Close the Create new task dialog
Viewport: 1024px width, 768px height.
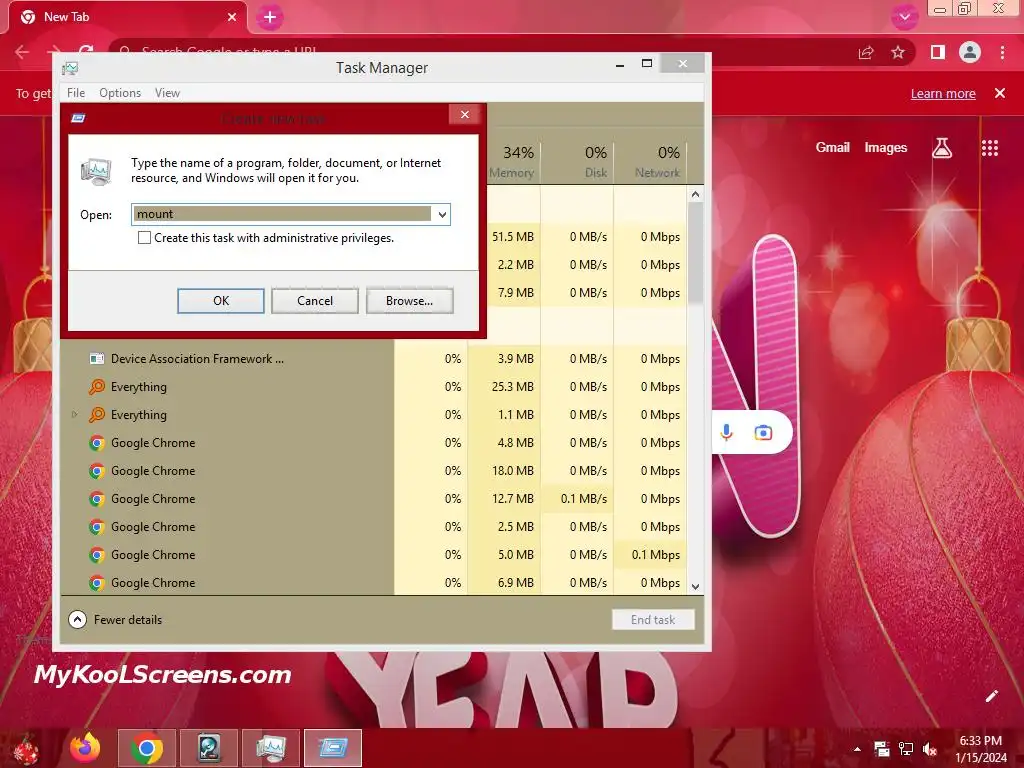[465, 115]
